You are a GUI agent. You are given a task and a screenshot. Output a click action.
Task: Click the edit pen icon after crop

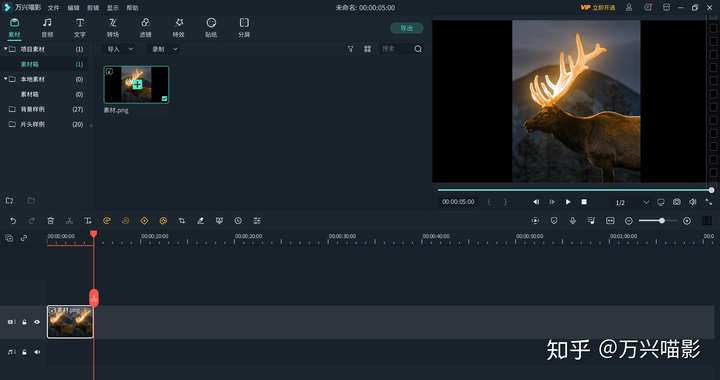201,221
